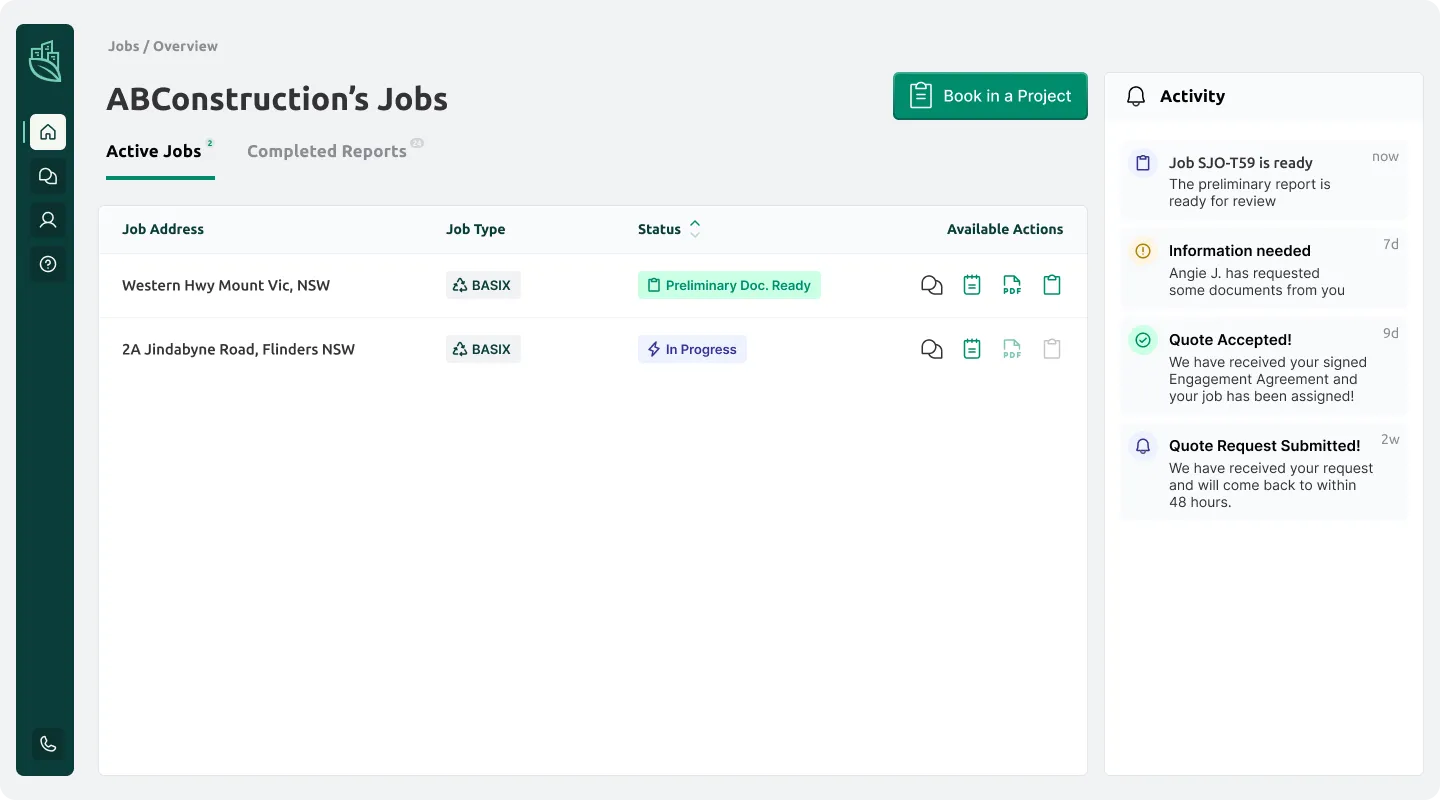Select the Active Jobs tab
Viewport: 1440px width, 800px height.
click(x=154, y=151)
